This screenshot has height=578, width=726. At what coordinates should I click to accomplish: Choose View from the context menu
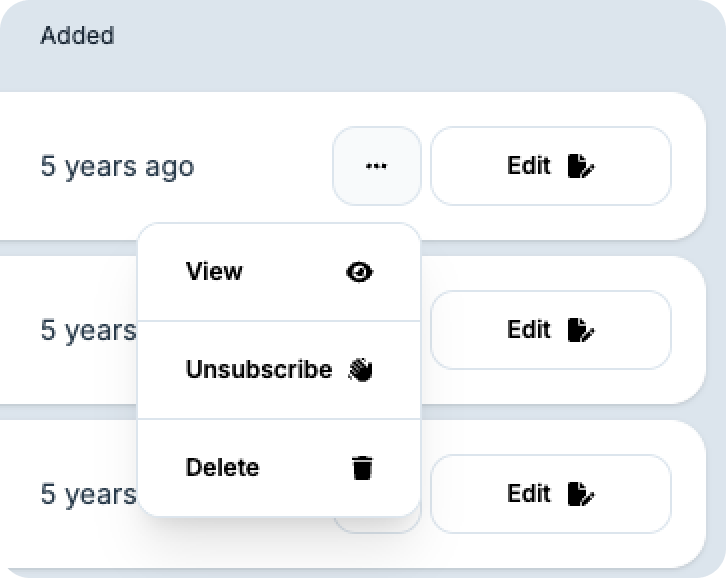click(x=279, y=272)
